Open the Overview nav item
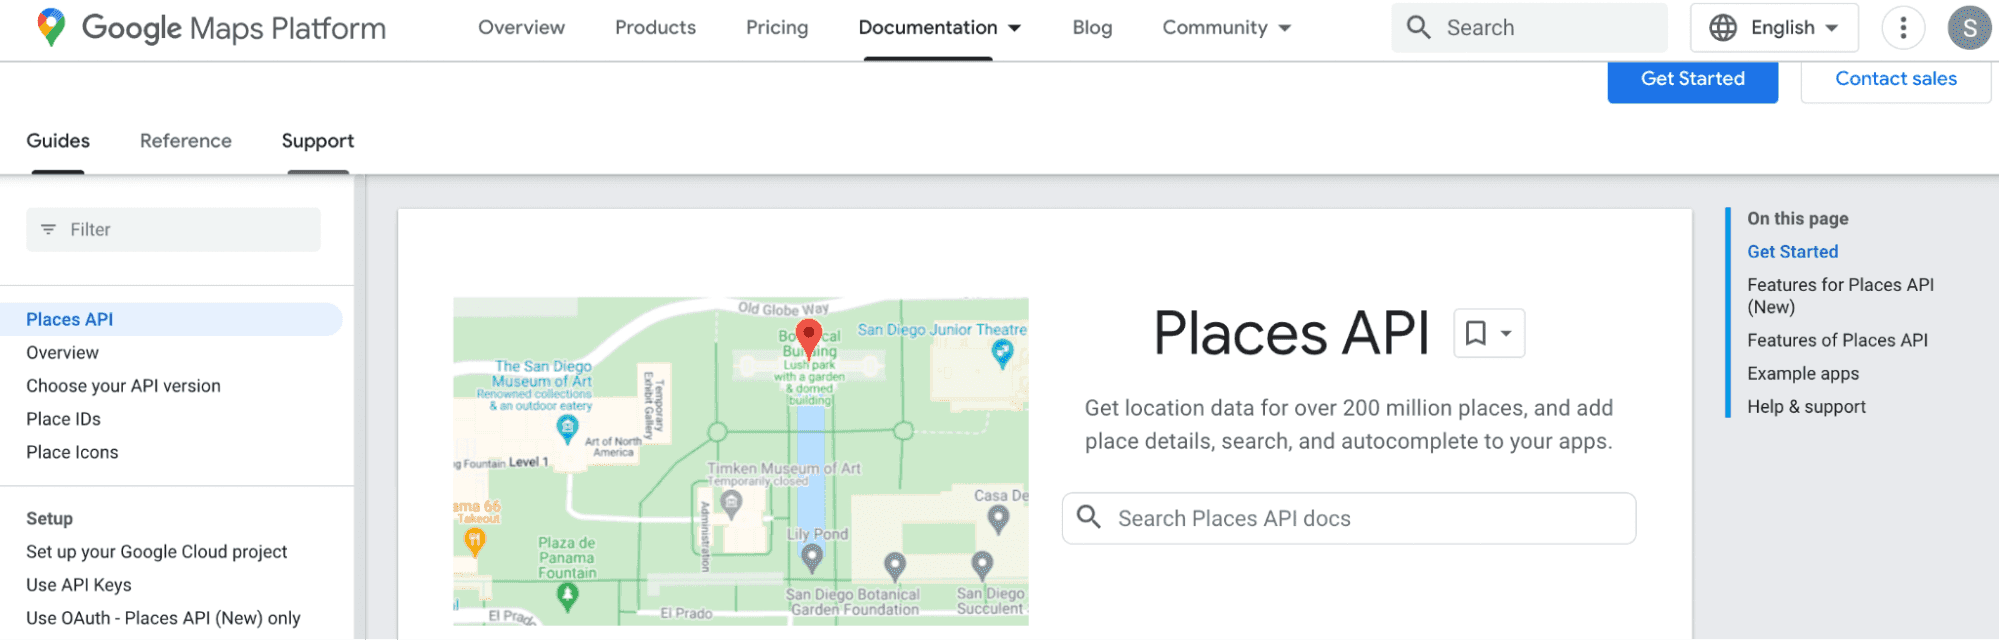The width and height of the screenshot is (1999, 641). tap(521, 28)
